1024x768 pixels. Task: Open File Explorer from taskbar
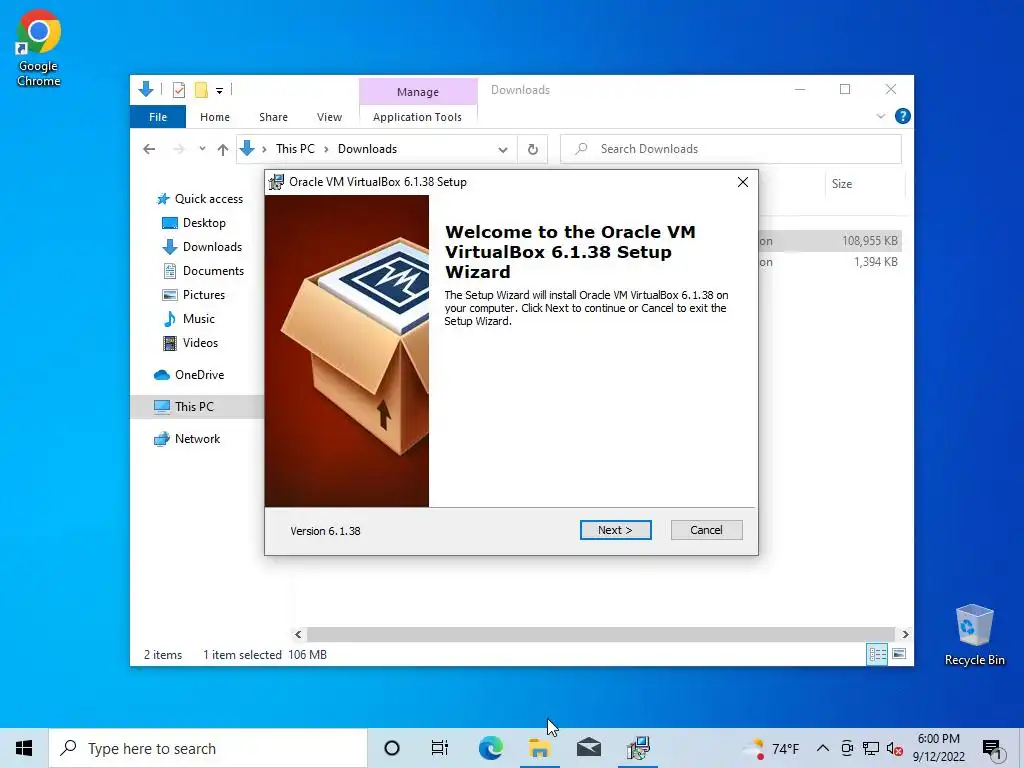(539, 748)
